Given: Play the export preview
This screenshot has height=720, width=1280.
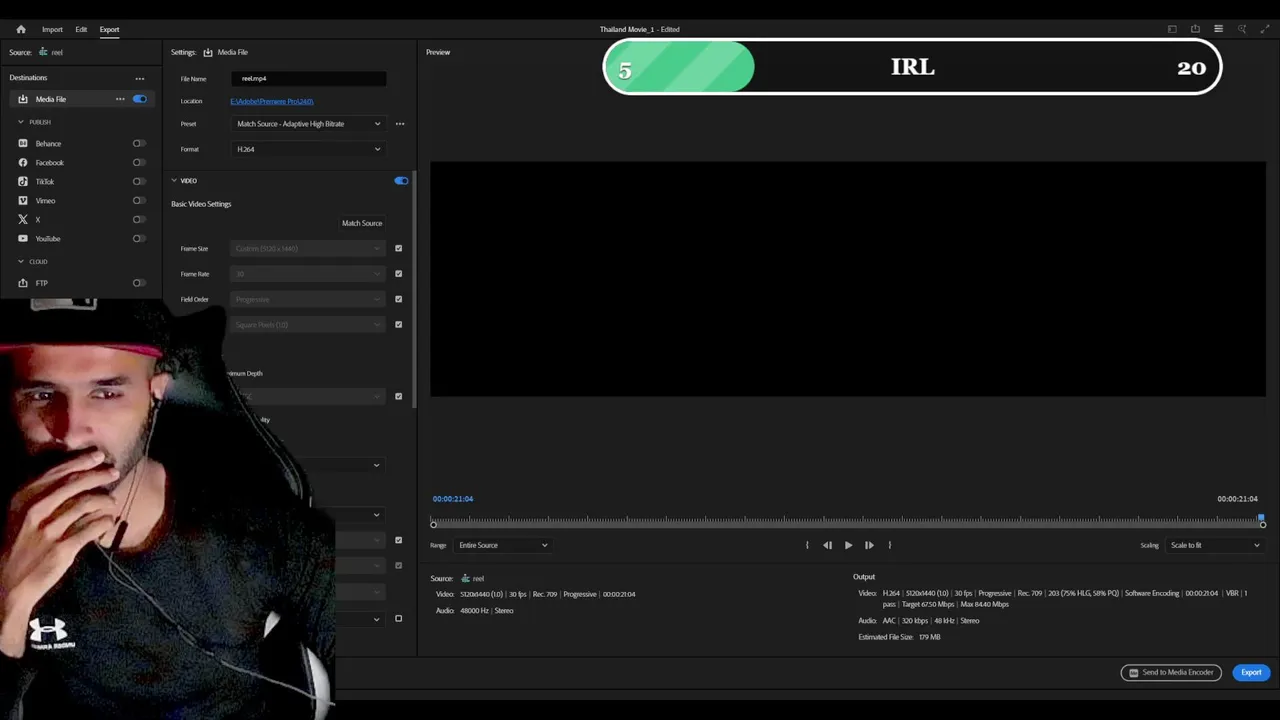Looking at the screenshot, I should (x=848, y=545).
